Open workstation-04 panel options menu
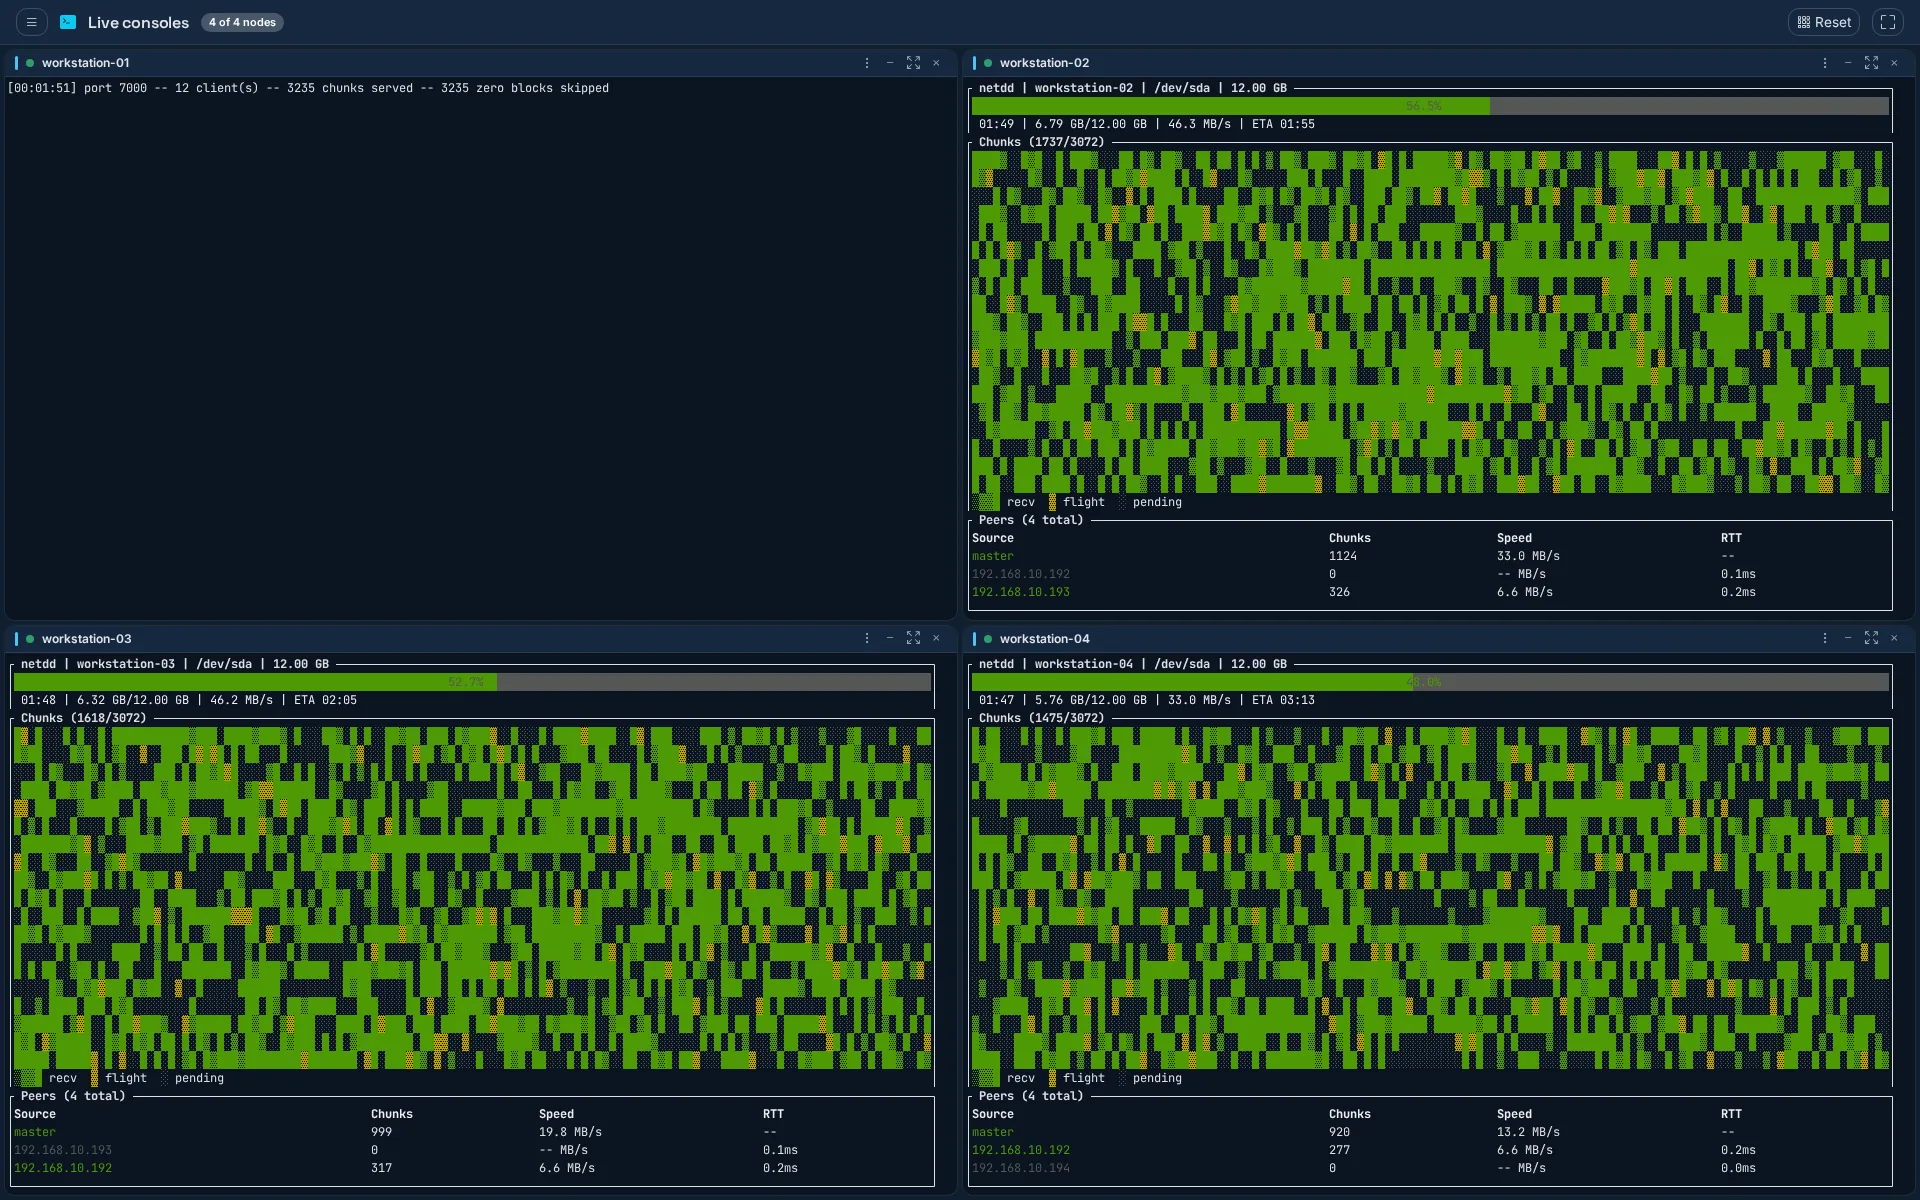Viewport: 1920px width, 1200px height. point(1825,639)
